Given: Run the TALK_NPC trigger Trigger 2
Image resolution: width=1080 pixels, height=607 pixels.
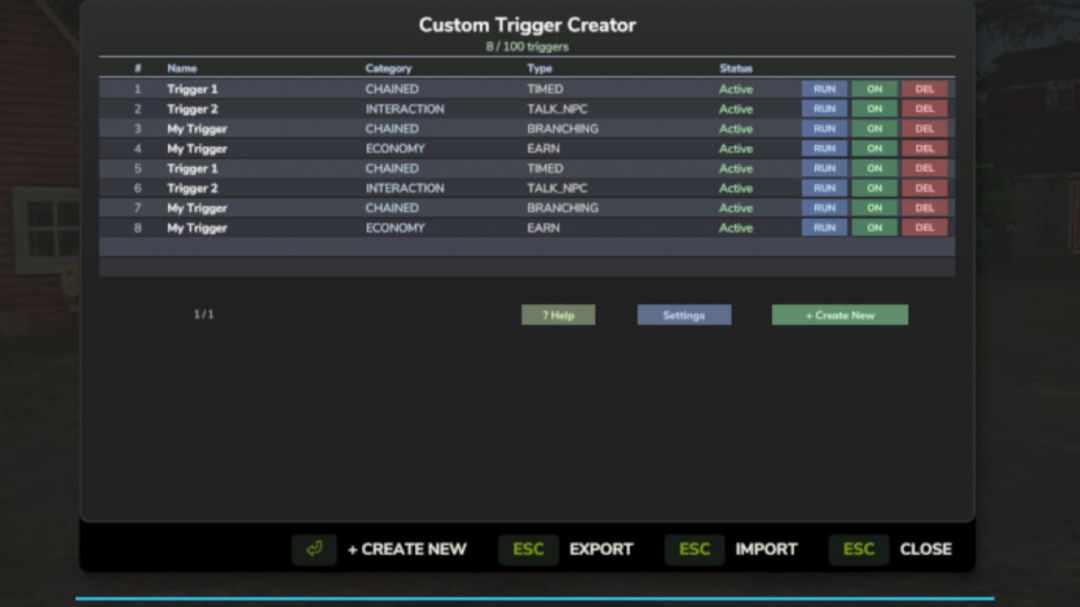Looking at the screenshot, I should tap(824, 108).
